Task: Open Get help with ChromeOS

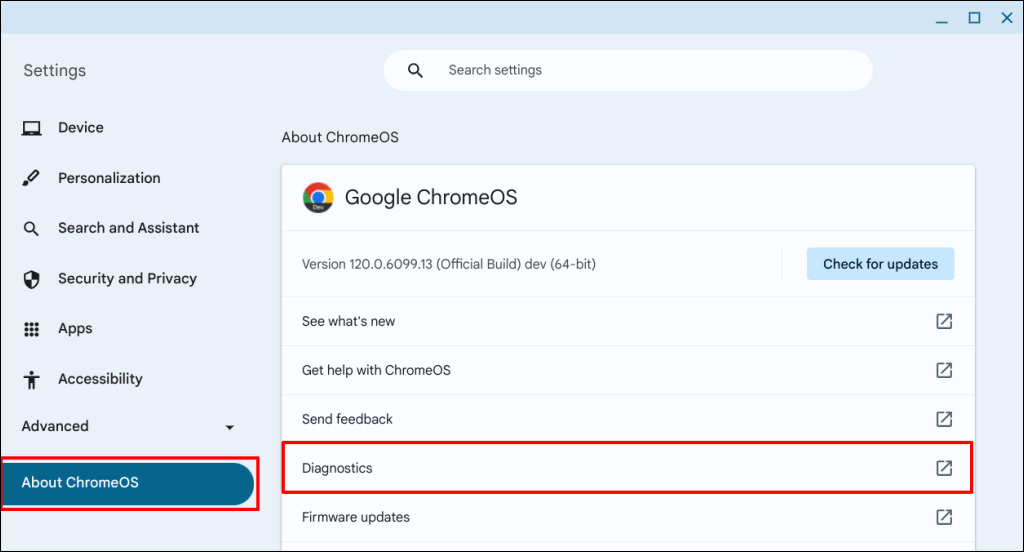Action: pos(376,370)
